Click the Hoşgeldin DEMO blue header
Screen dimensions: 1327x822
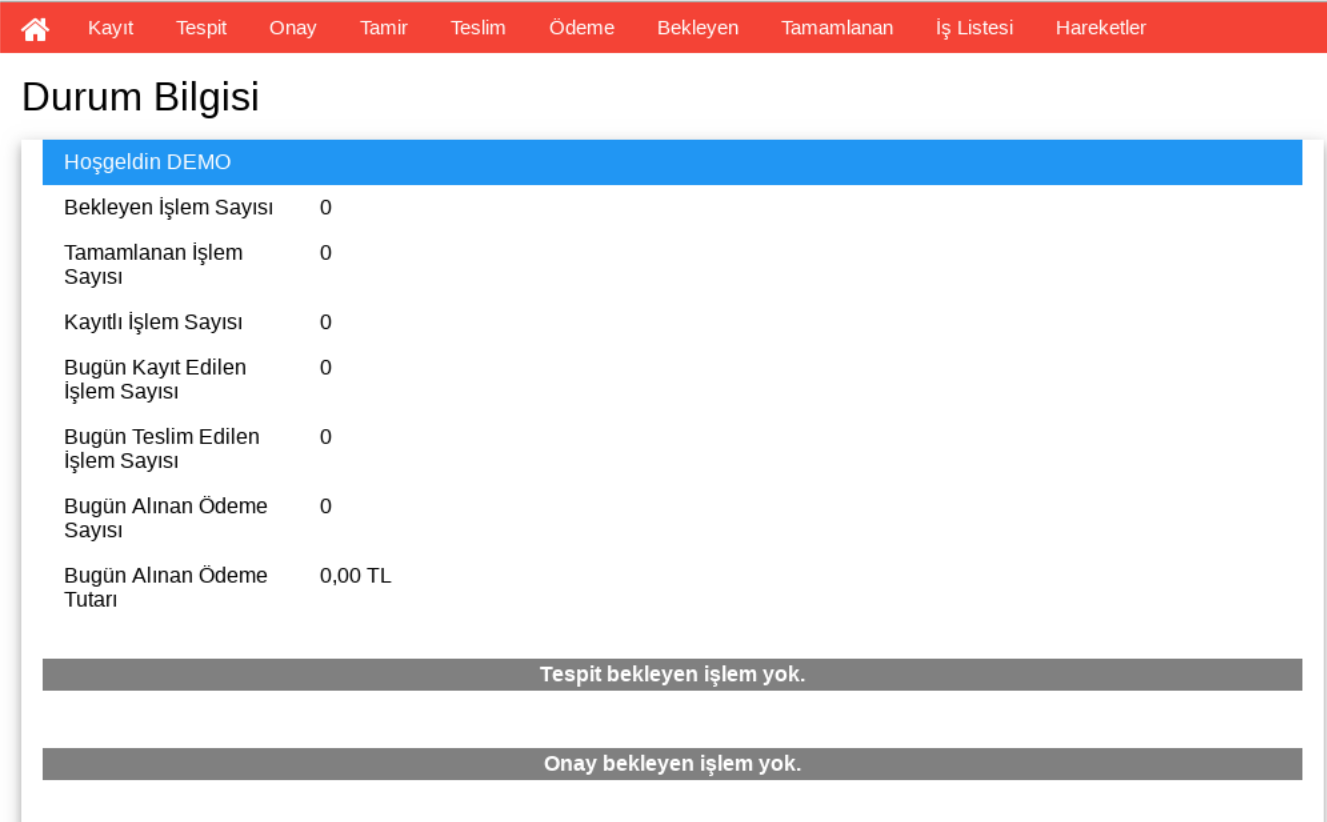tap(672, 162)
